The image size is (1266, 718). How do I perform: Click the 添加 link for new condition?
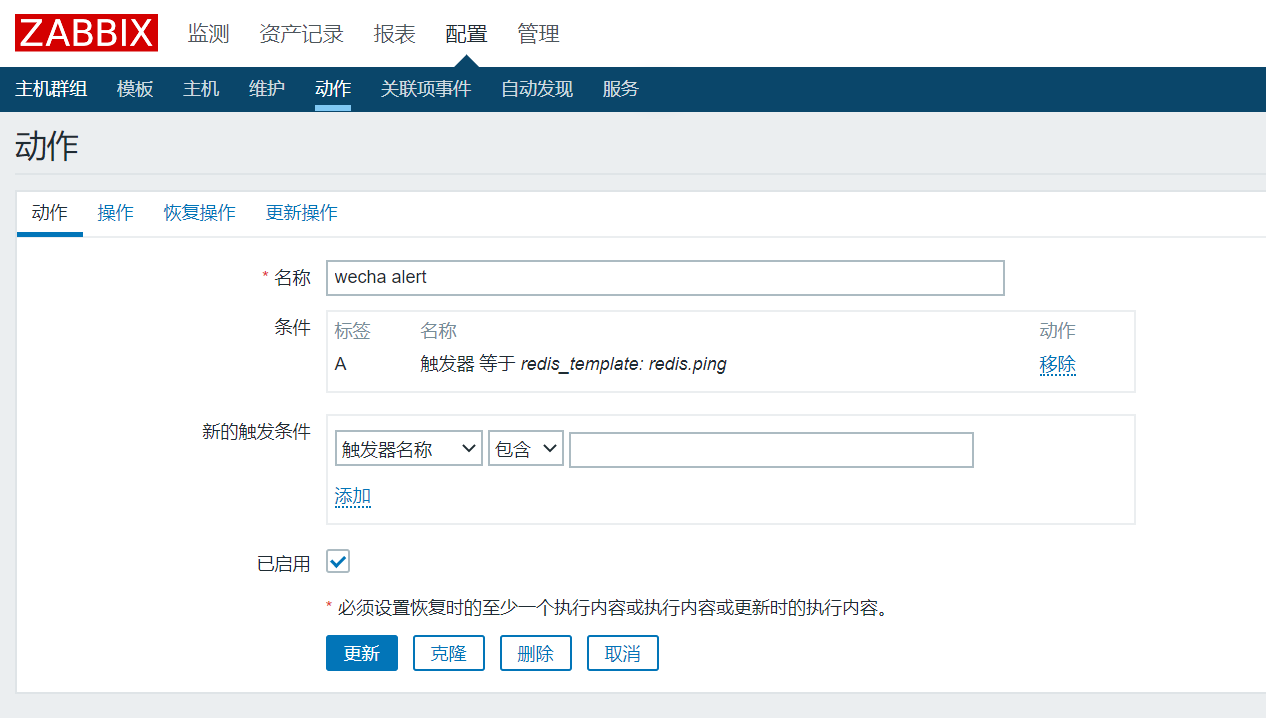tap(352, 496)
